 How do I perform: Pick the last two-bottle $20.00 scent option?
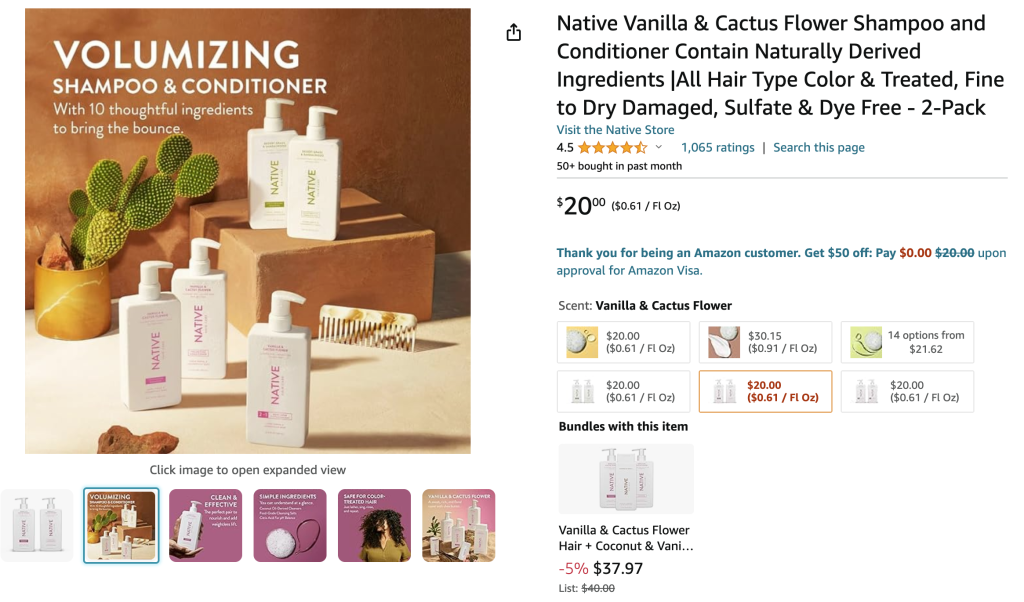(x=907, y=391)
